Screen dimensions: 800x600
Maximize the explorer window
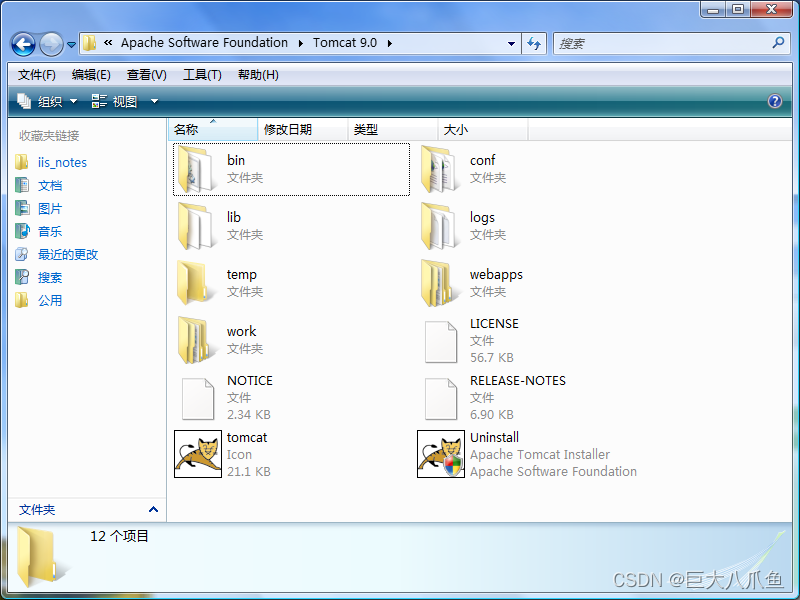[738, 9]
